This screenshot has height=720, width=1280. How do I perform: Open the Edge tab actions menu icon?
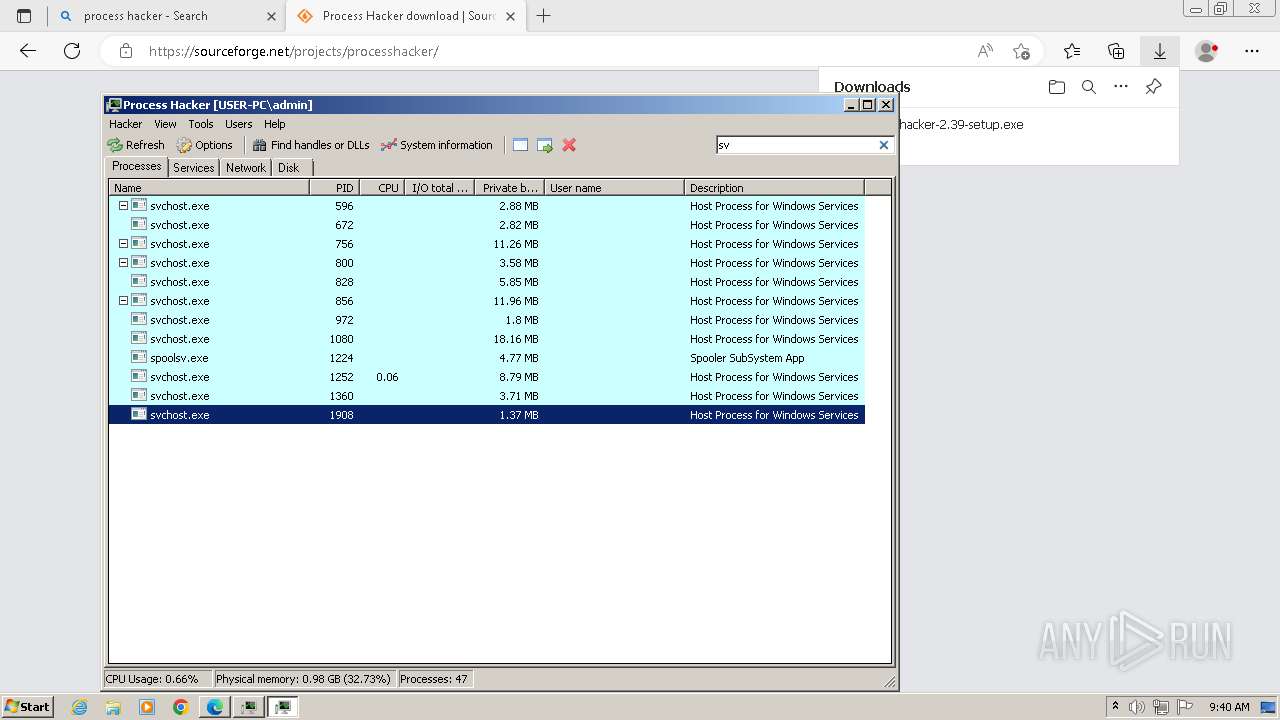click(x=24, y=16)
